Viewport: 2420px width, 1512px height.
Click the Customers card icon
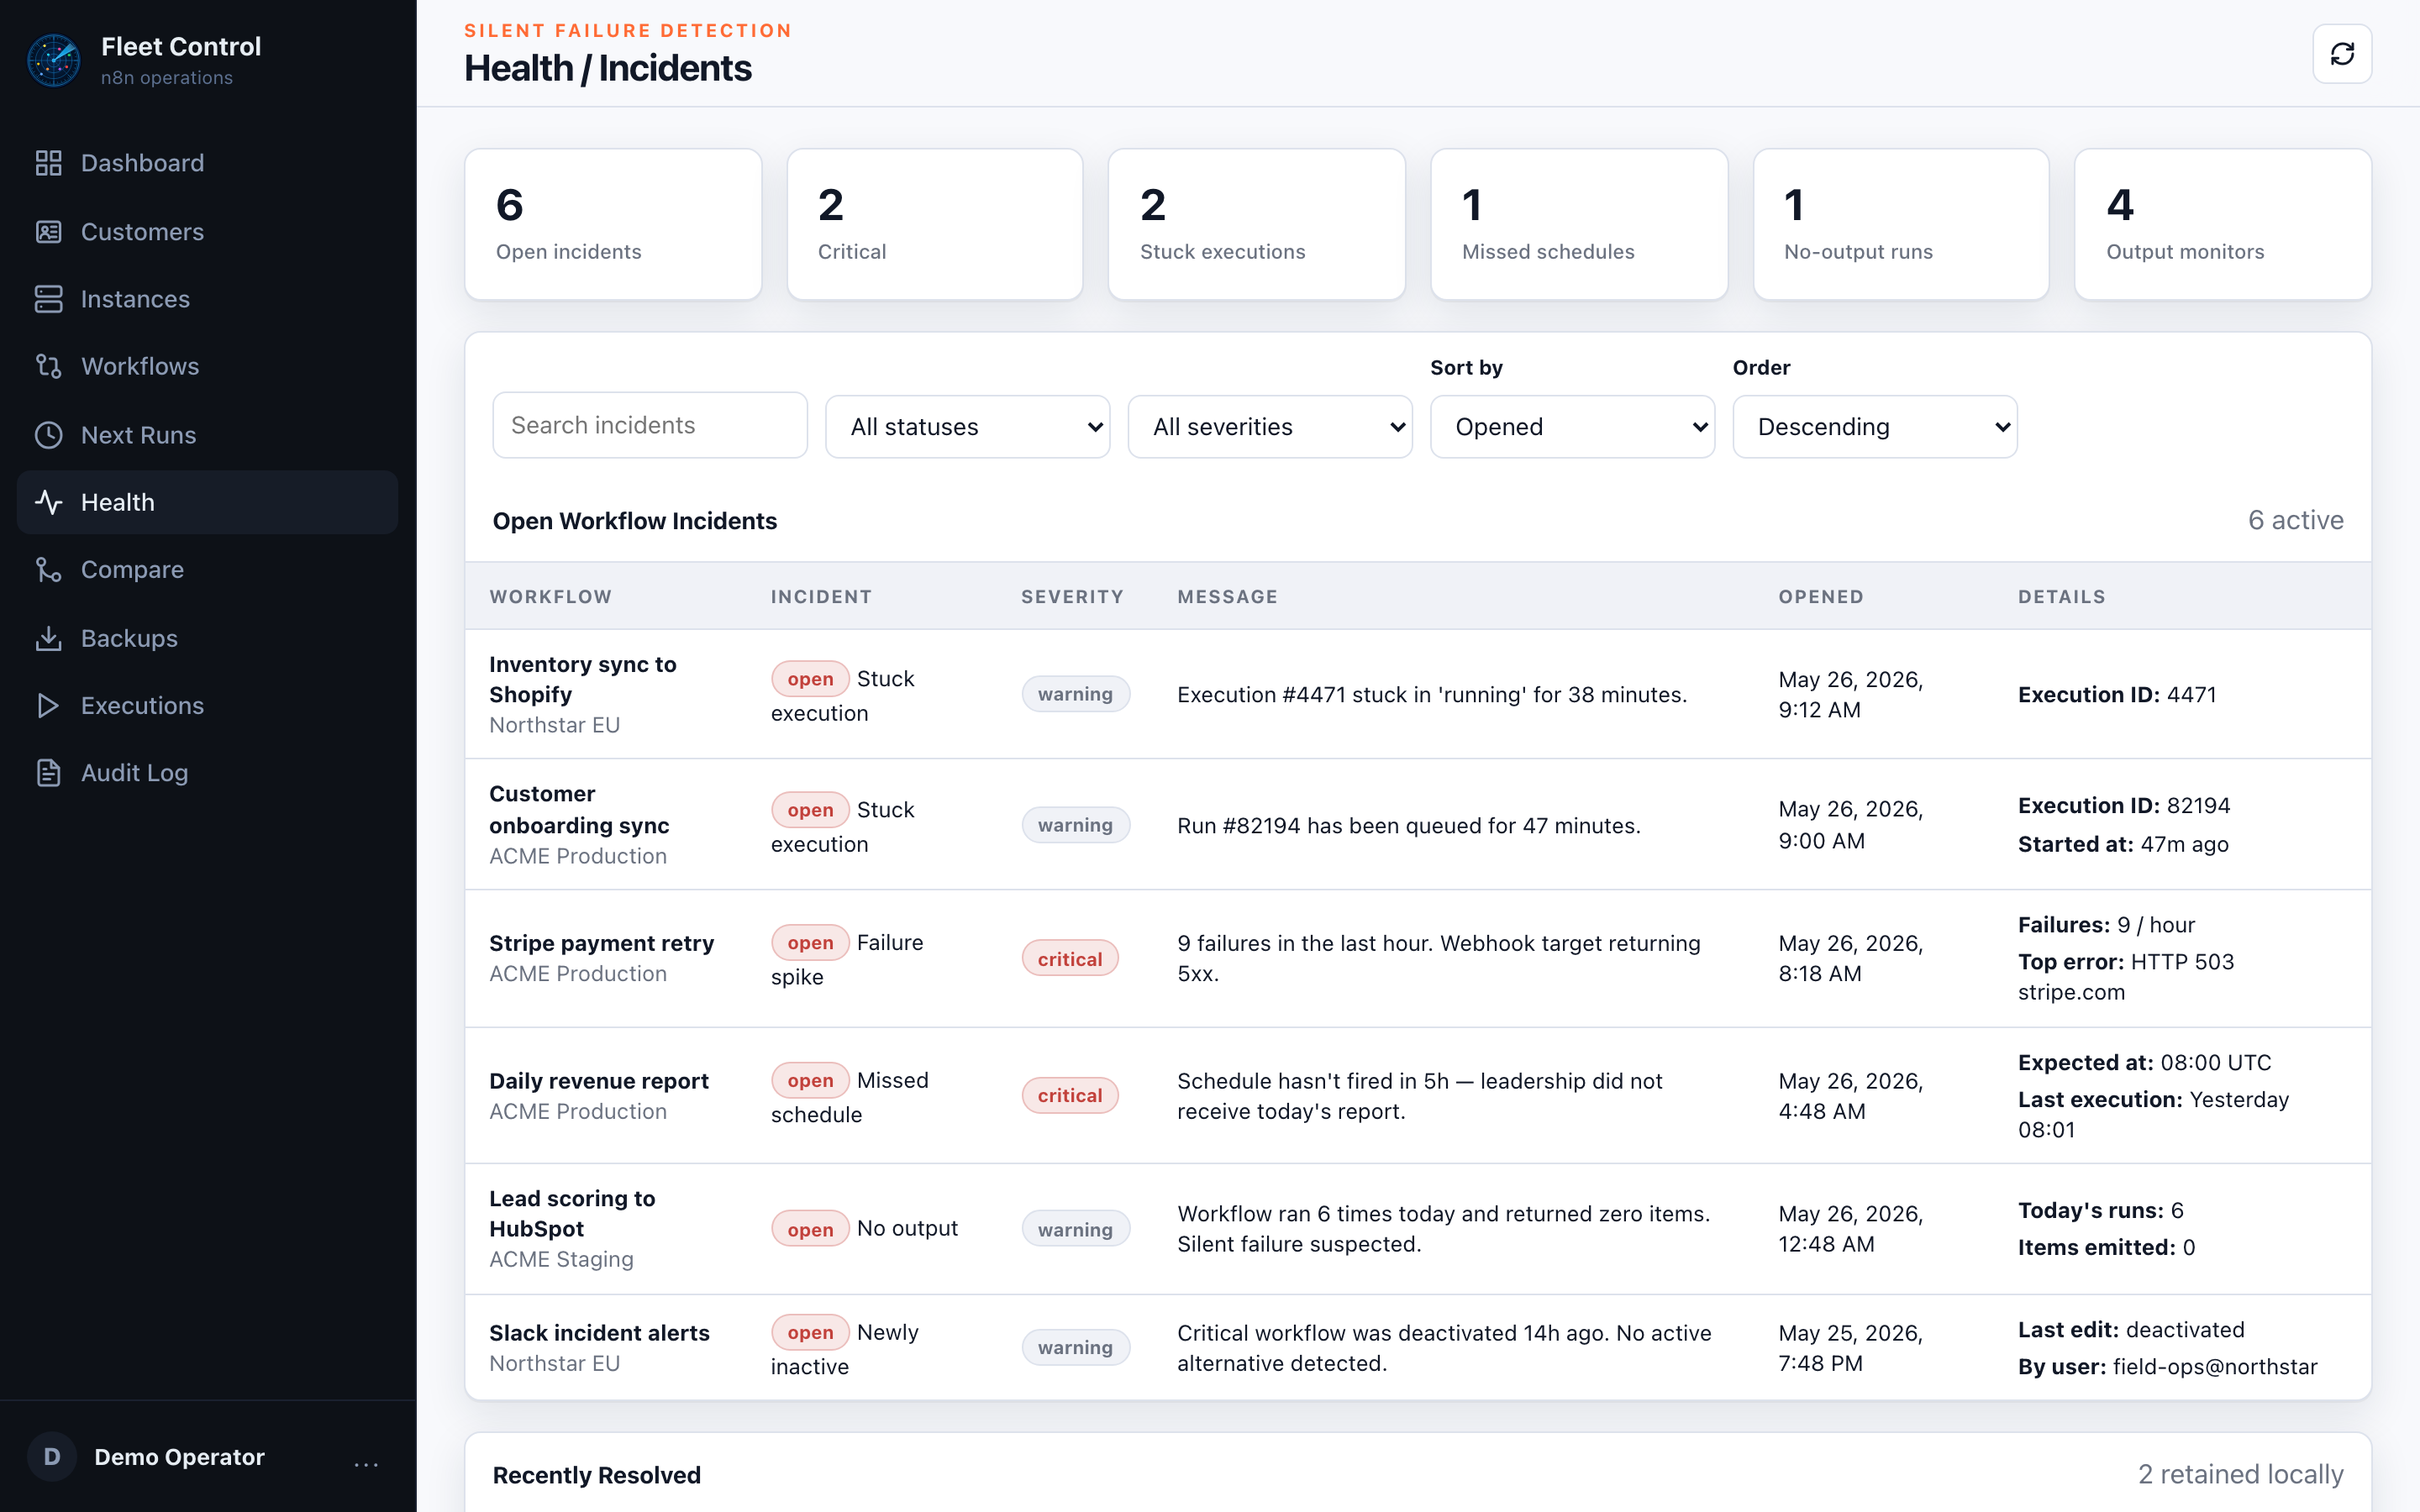click(x=48, y=232)
